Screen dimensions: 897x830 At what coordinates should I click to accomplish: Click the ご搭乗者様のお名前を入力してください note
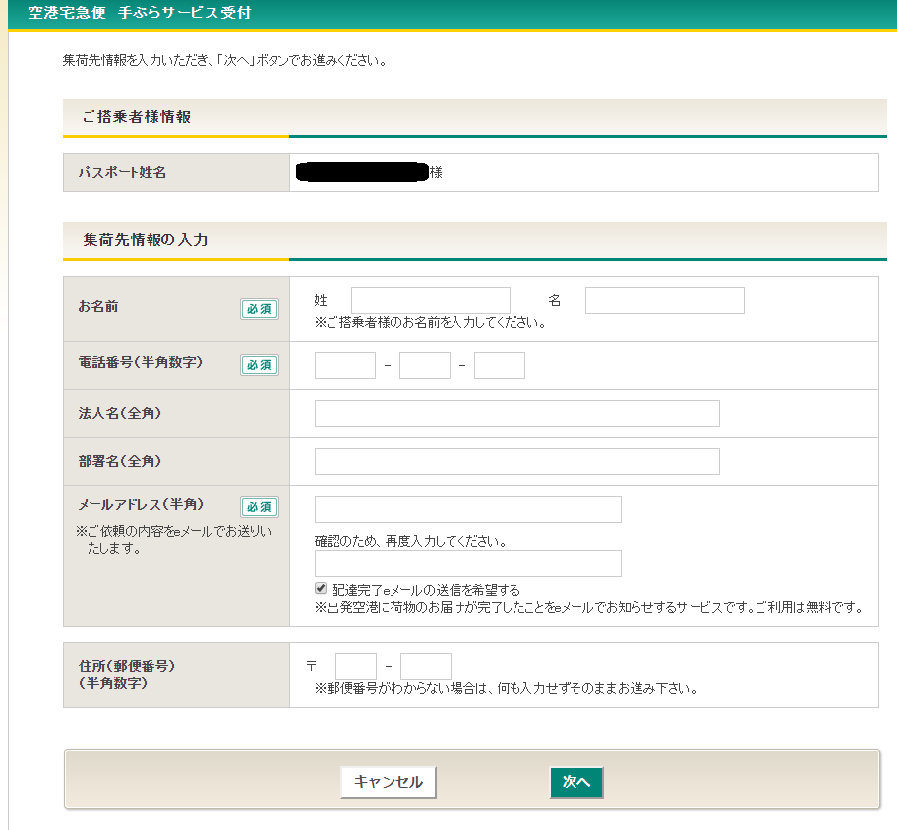click(431, 323)
